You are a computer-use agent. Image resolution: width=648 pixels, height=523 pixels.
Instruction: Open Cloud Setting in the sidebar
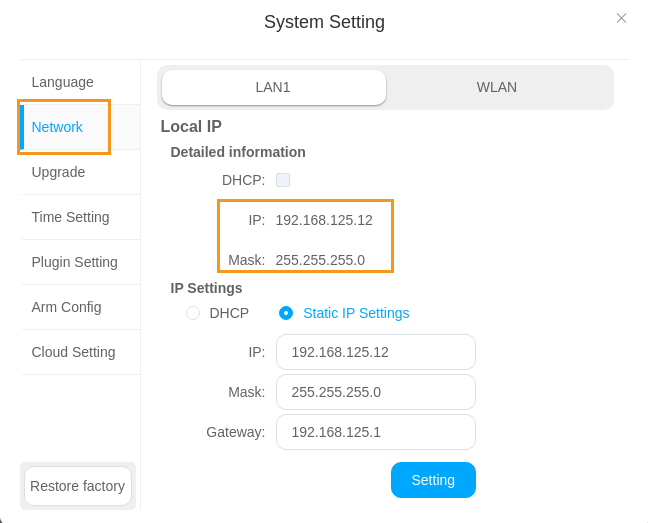(73, 352)
